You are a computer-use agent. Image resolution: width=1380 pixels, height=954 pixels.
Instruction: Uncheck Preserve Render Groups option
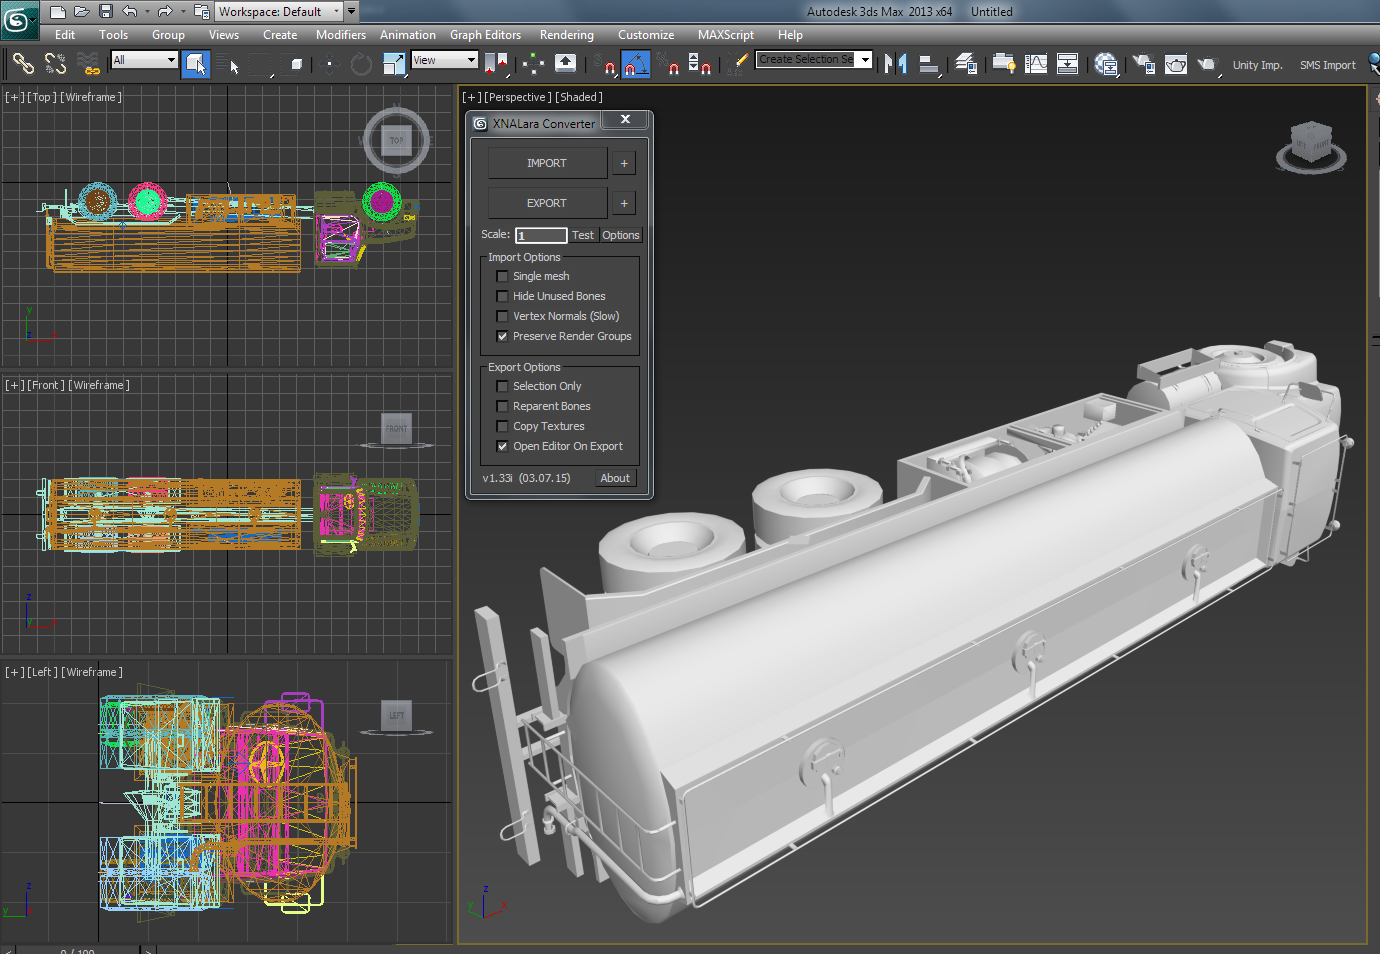tap(502, 336)
